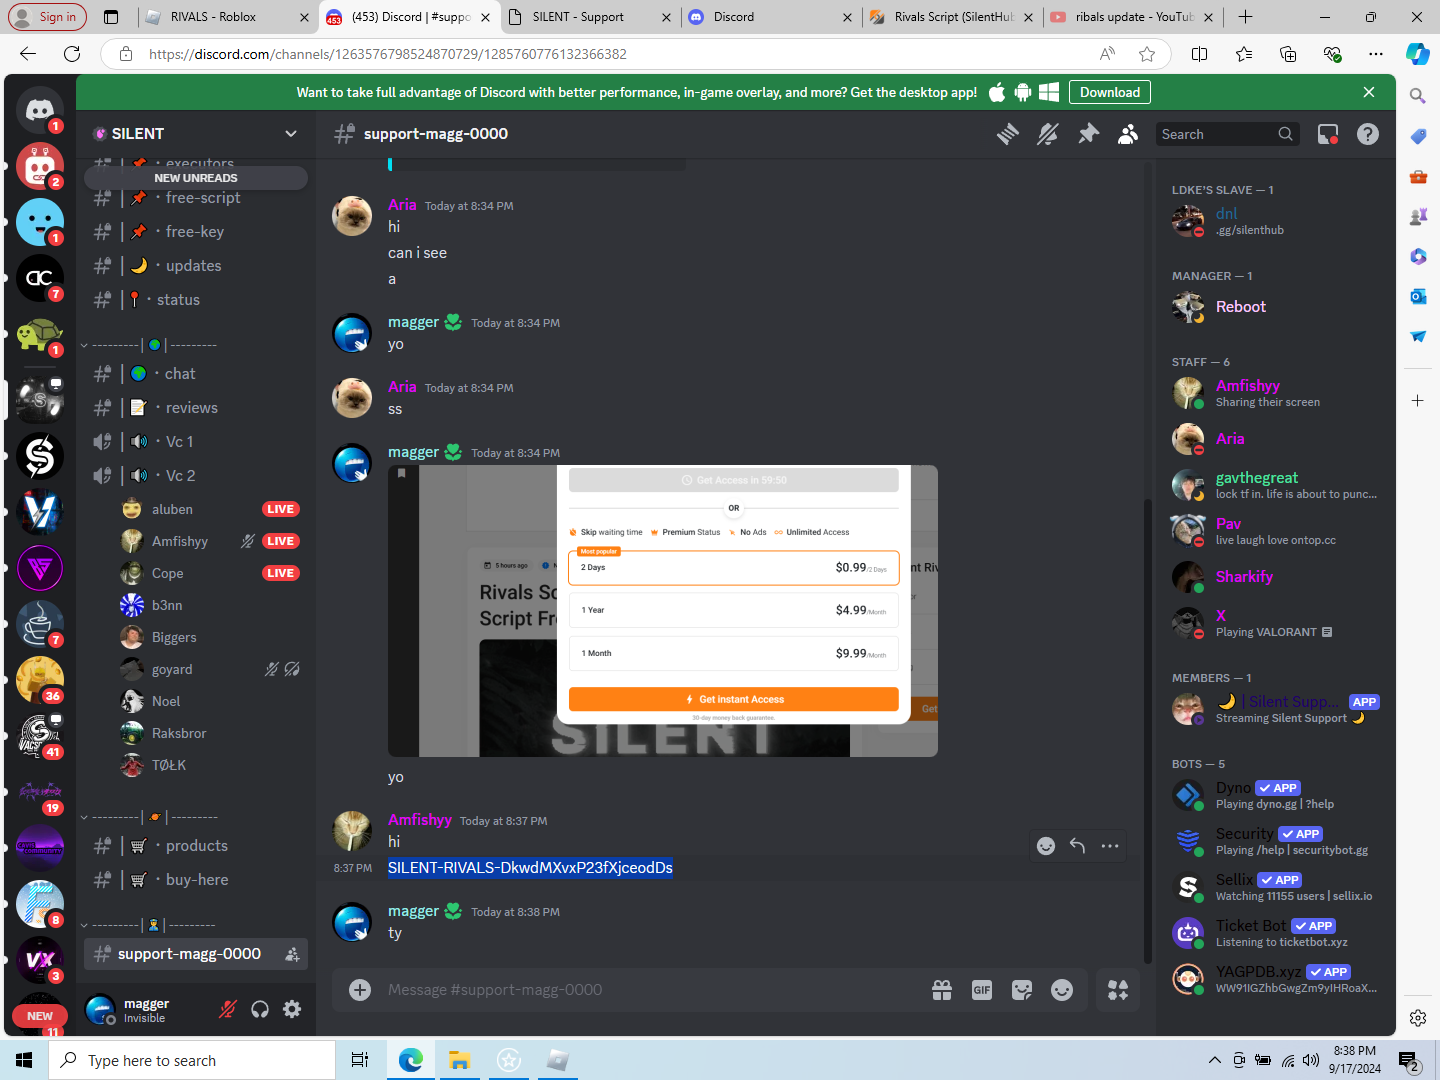
Task: Open More options on Amfishyy's message
Action: click(1110, 846)
